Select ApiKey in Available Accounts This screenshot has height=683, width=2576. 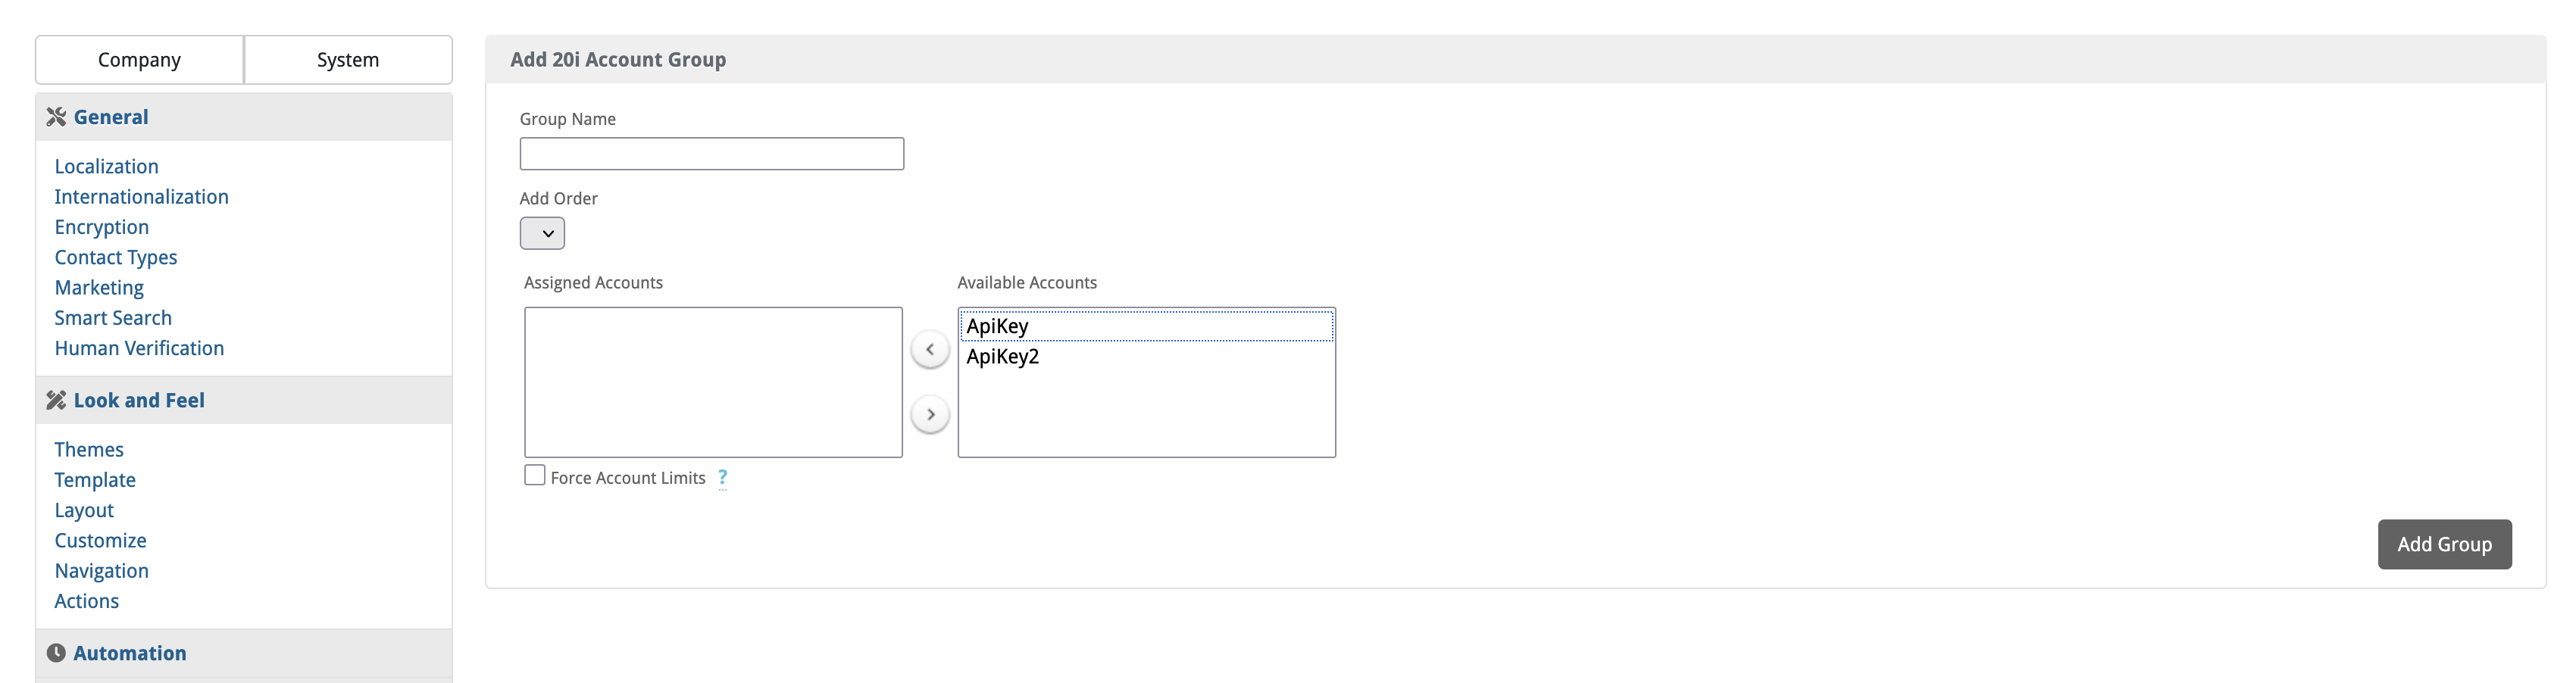pyautogui.click(x=1146, y=326)
